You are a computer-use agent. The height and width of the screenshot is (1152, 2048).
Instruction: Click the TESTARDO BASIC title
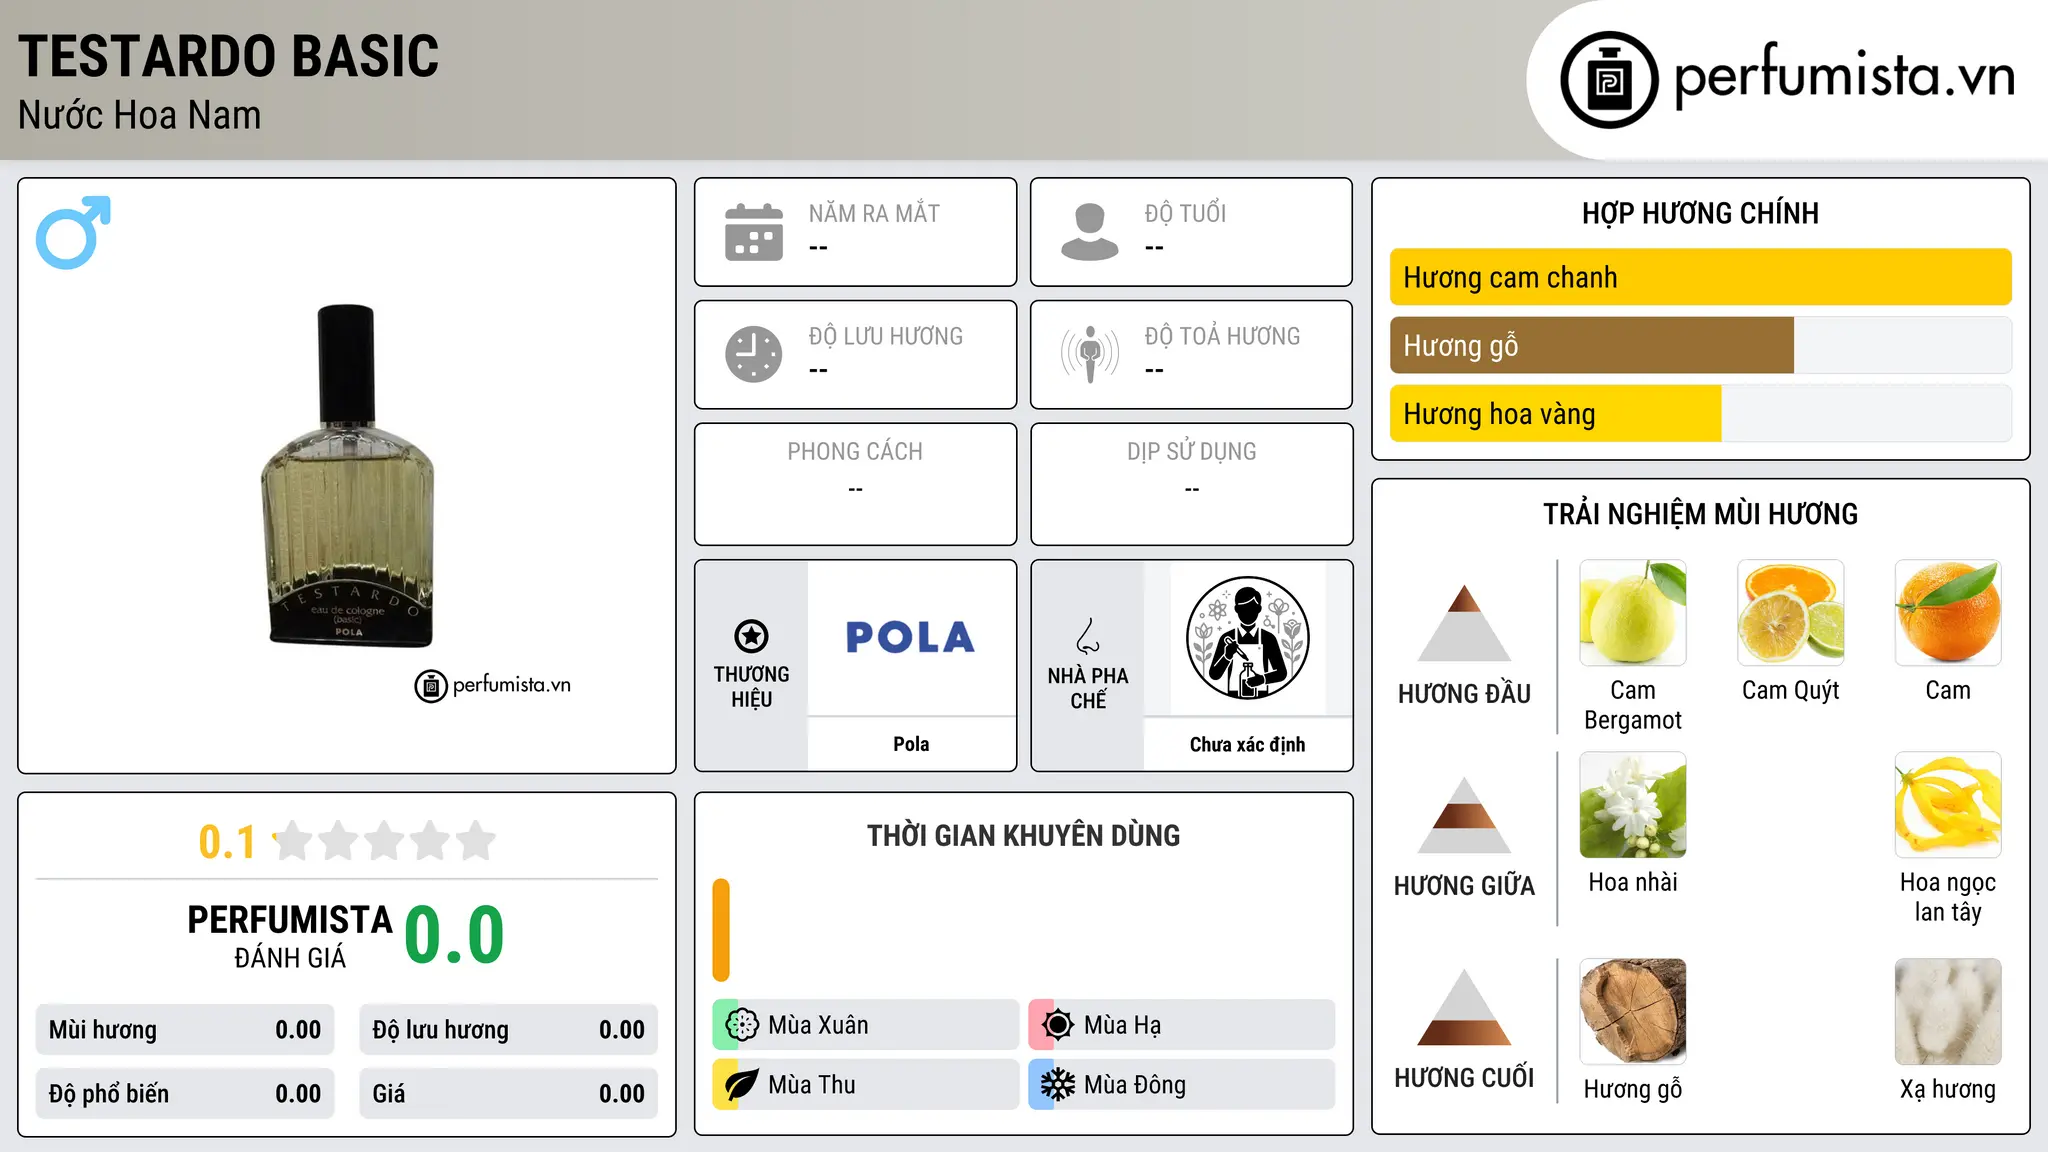pyautogui.click(x=228, y=56)
